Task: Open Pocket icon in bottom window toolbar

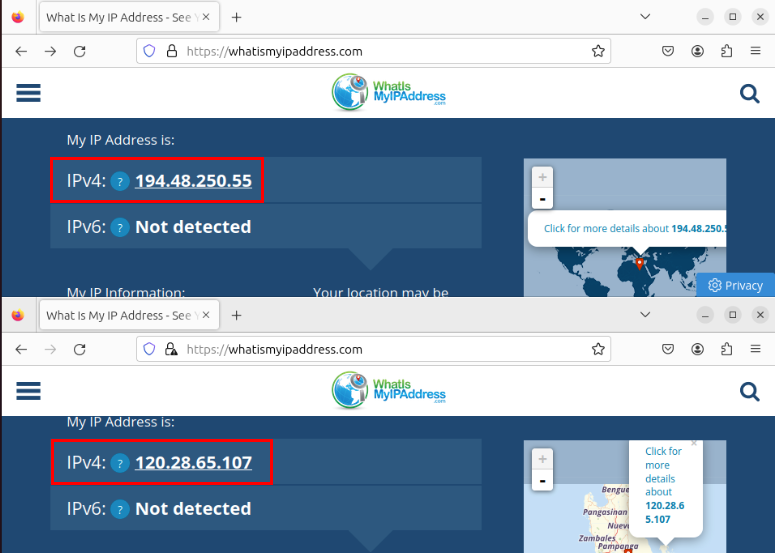Action: [x=668, y=349]
